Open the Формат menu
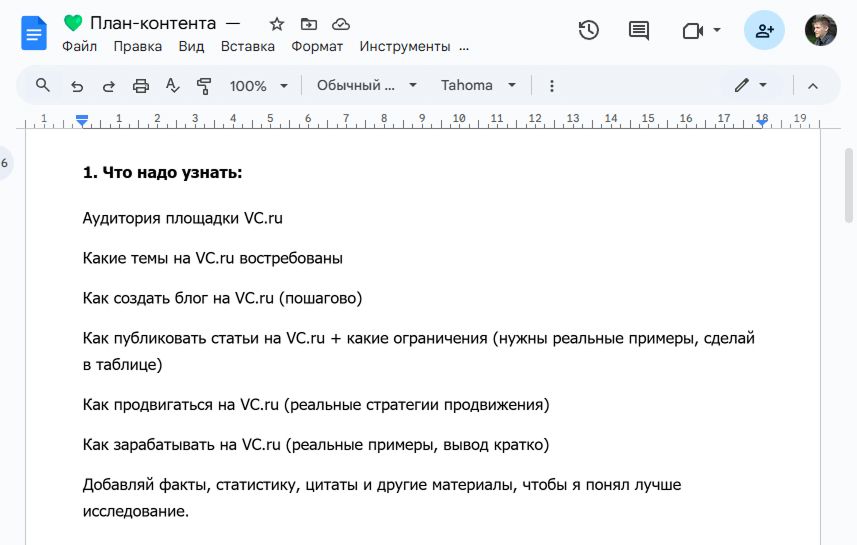 pos(317,46)
